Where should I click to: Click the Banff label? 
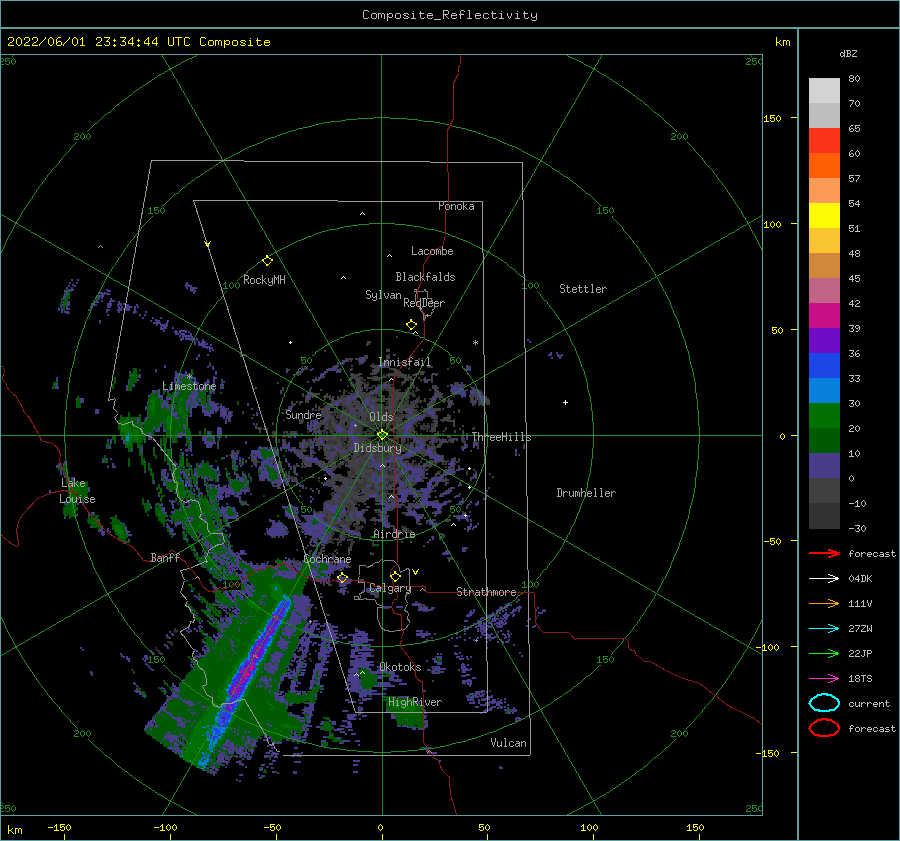[x=165, y=557]
